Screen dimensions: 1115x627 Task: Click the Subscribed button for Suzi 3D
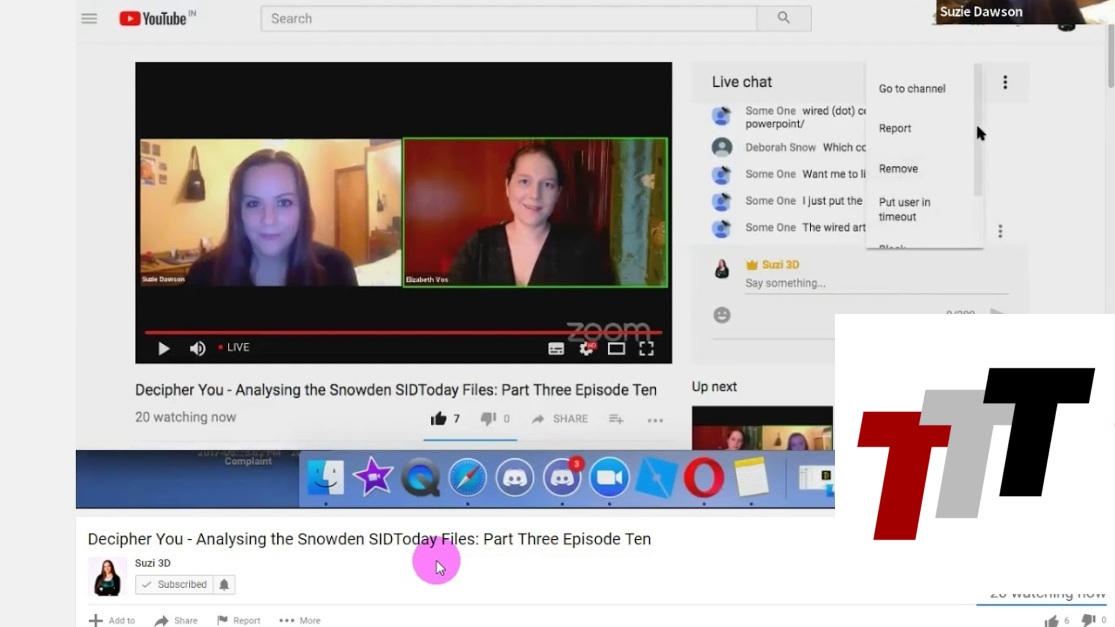(174, 584)
